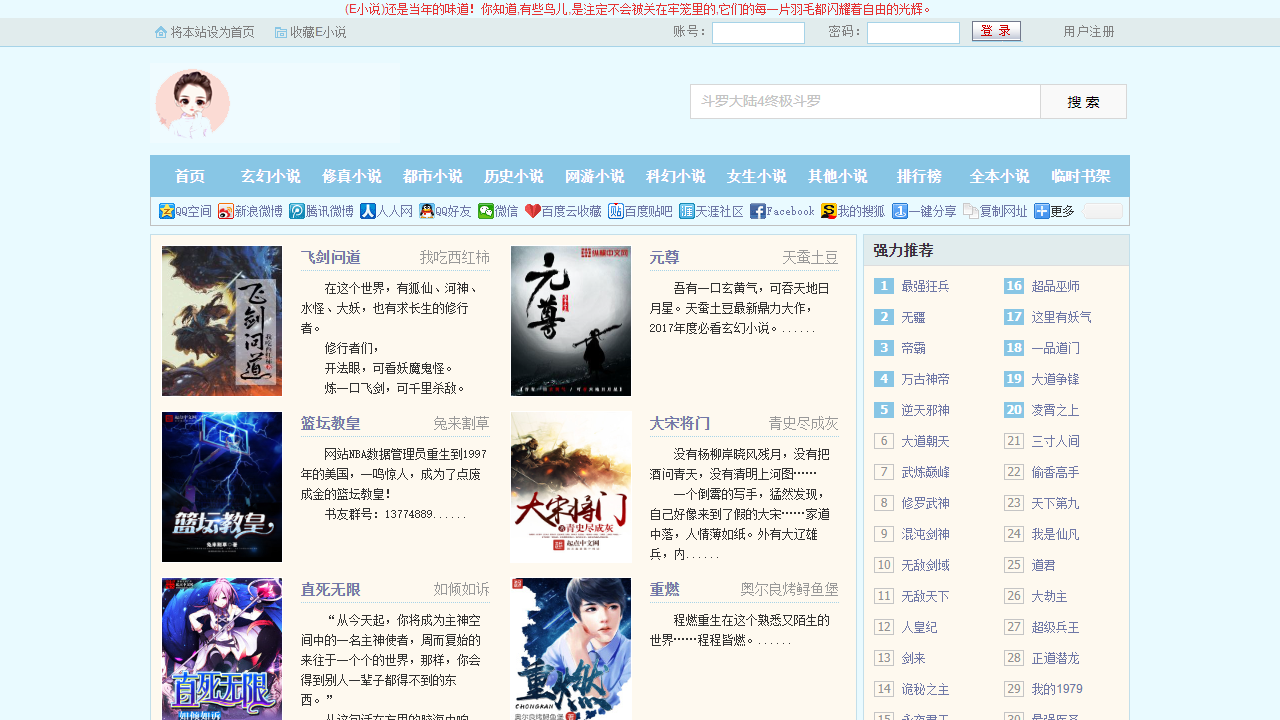Click the 我的搜狐 share icon
The image size is (1280, 720).
[x=829, y=211]
